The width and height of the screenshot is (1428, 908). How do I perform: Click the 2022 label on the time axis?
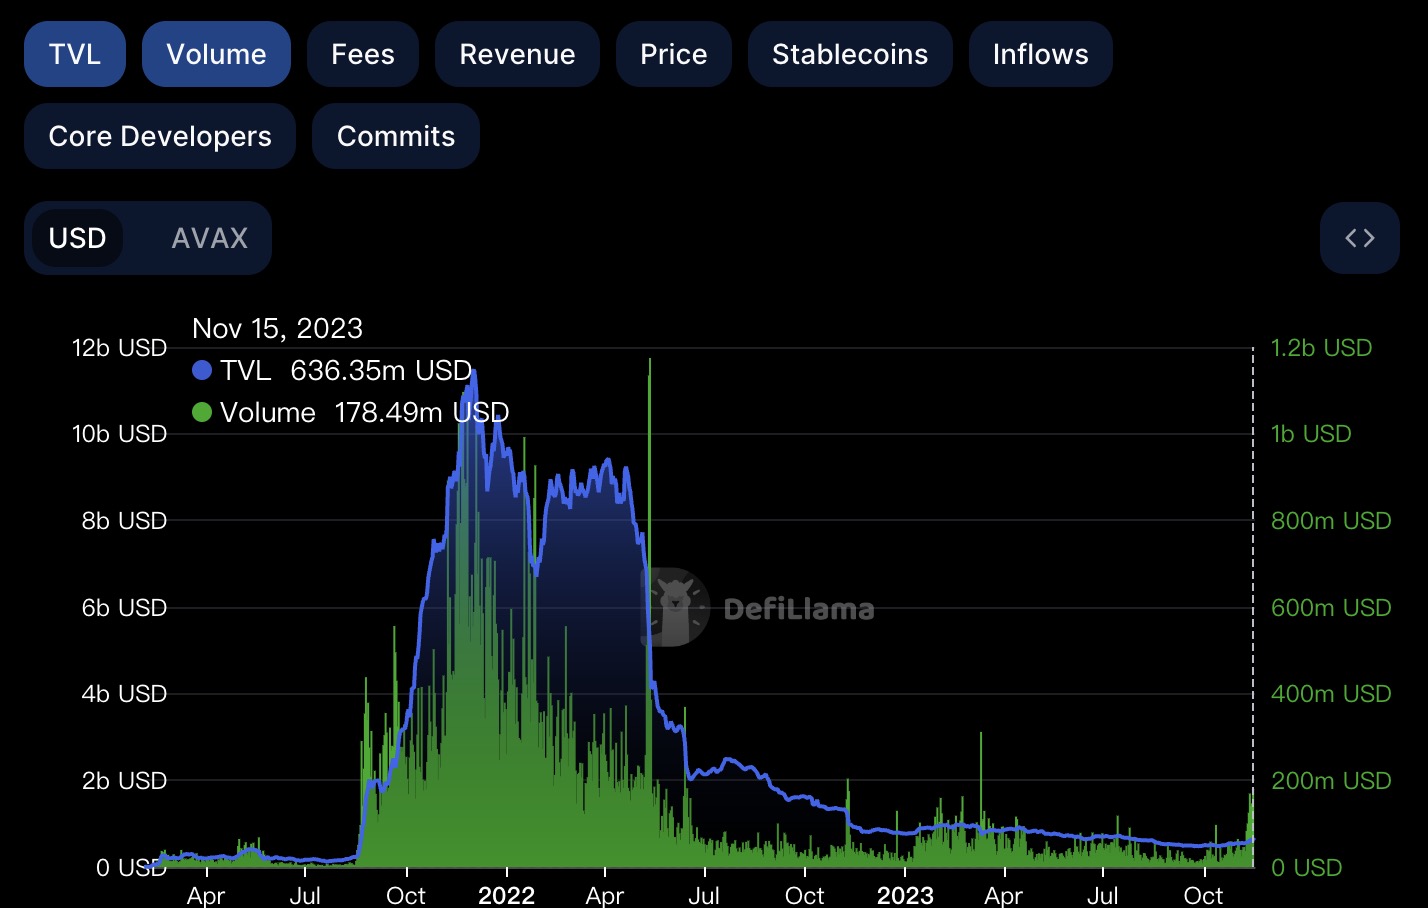pos(506,894)
